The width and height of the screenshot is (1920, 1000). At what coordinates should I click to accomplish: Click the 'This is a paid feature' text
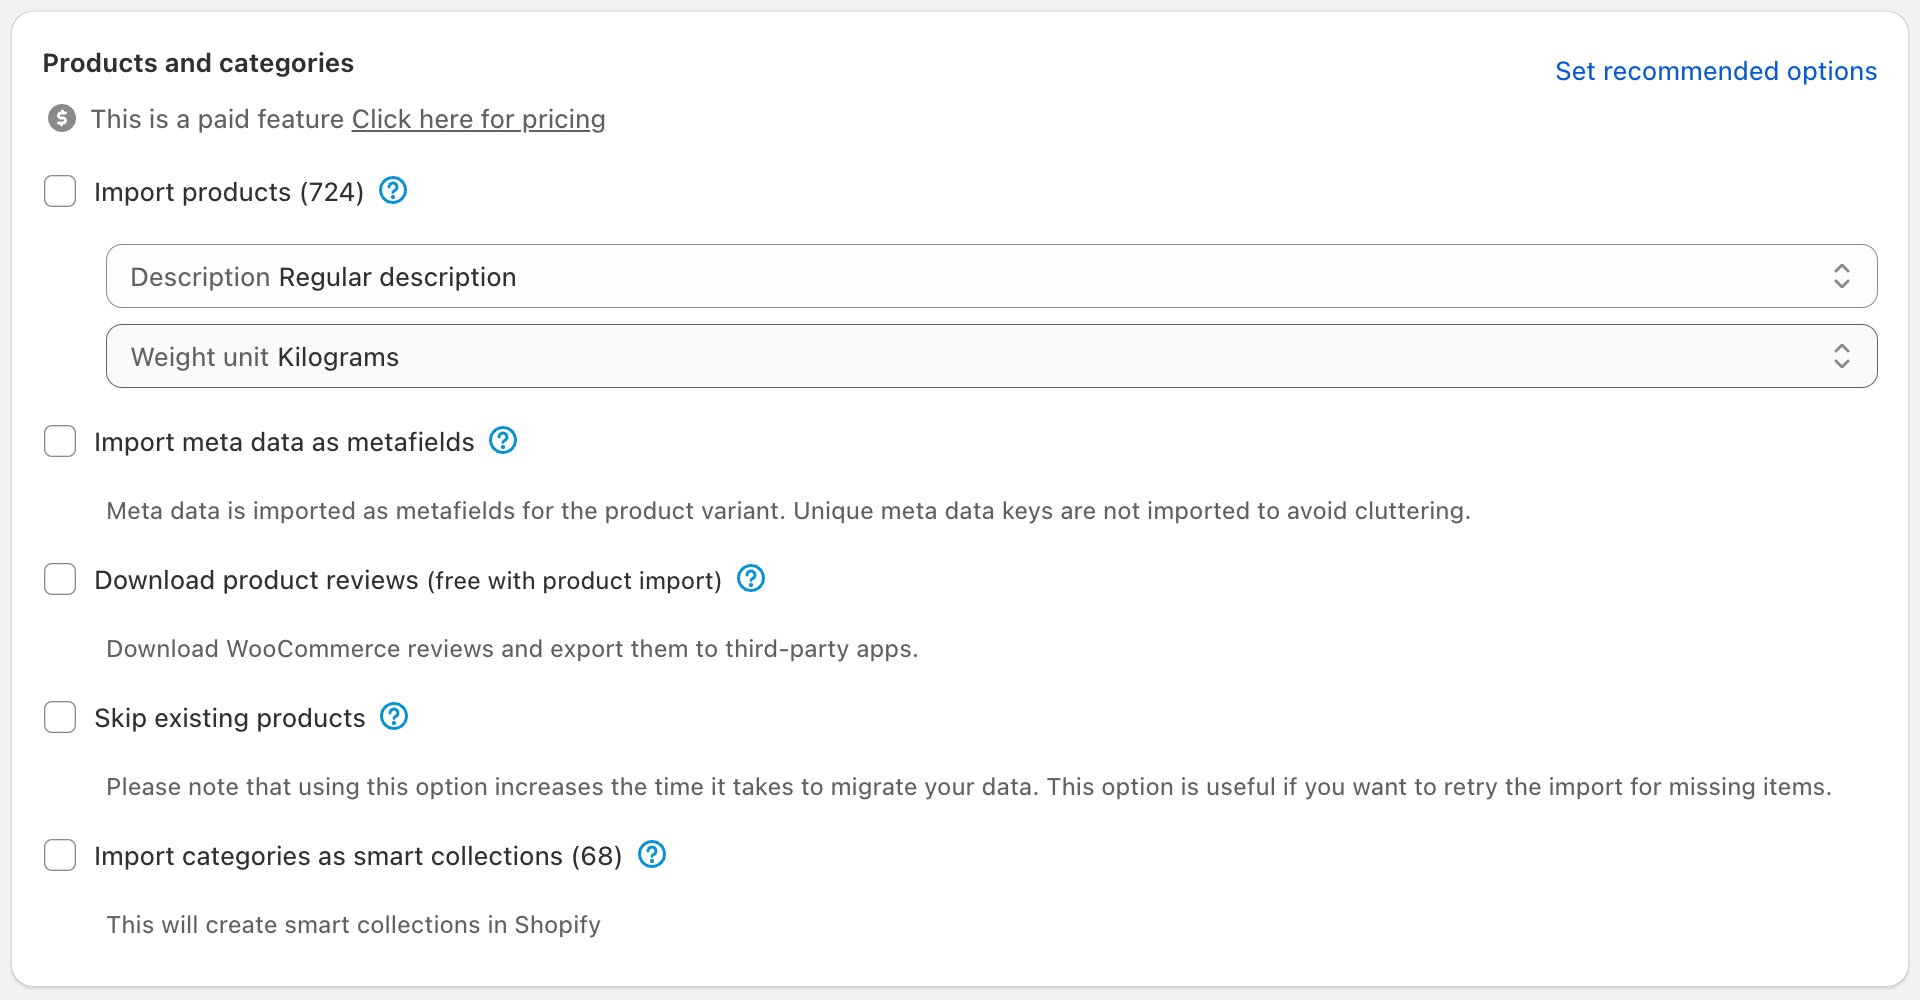tap(217, 119)
